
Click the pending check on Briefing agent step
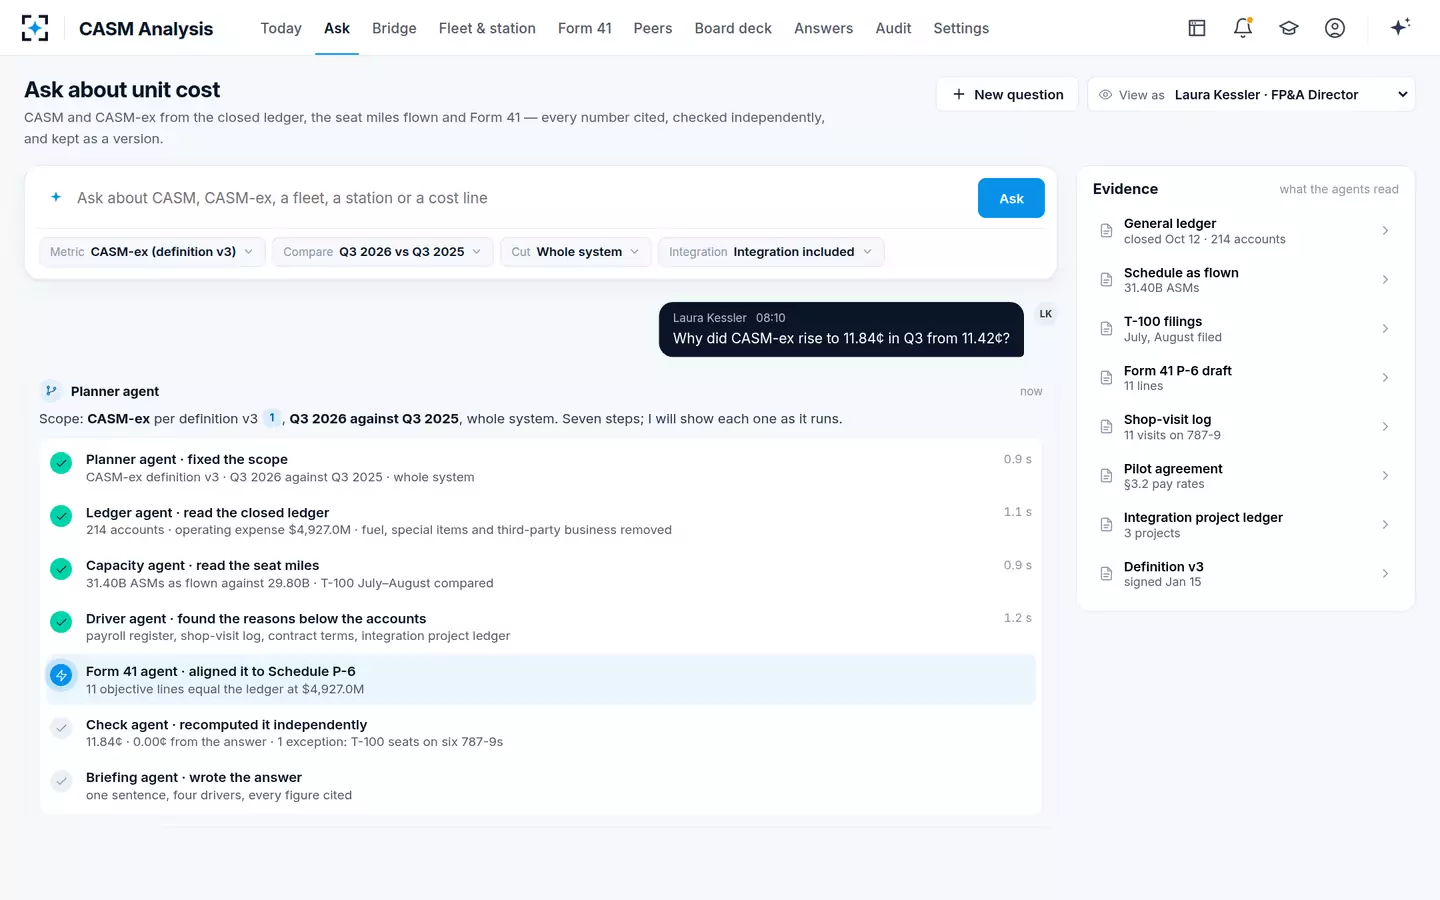pyautogui.click(x=61, y=782)
